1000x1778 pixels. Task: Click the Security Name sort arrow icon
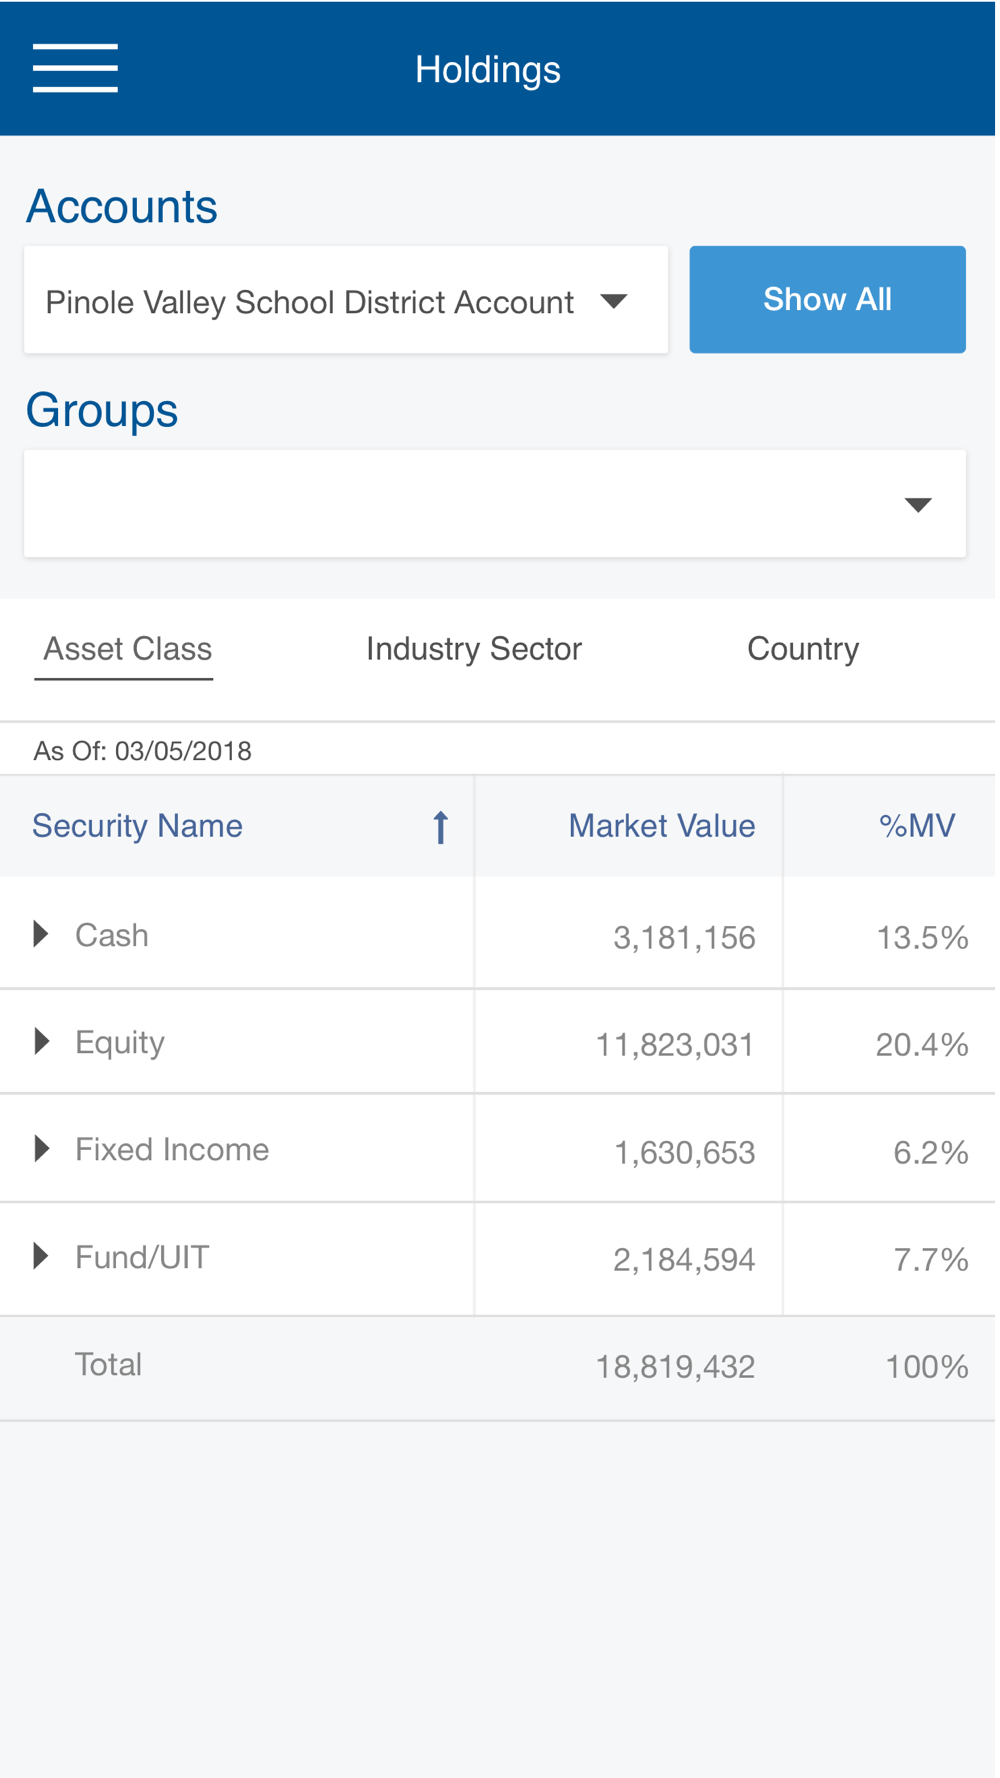(x=440, y=828)
